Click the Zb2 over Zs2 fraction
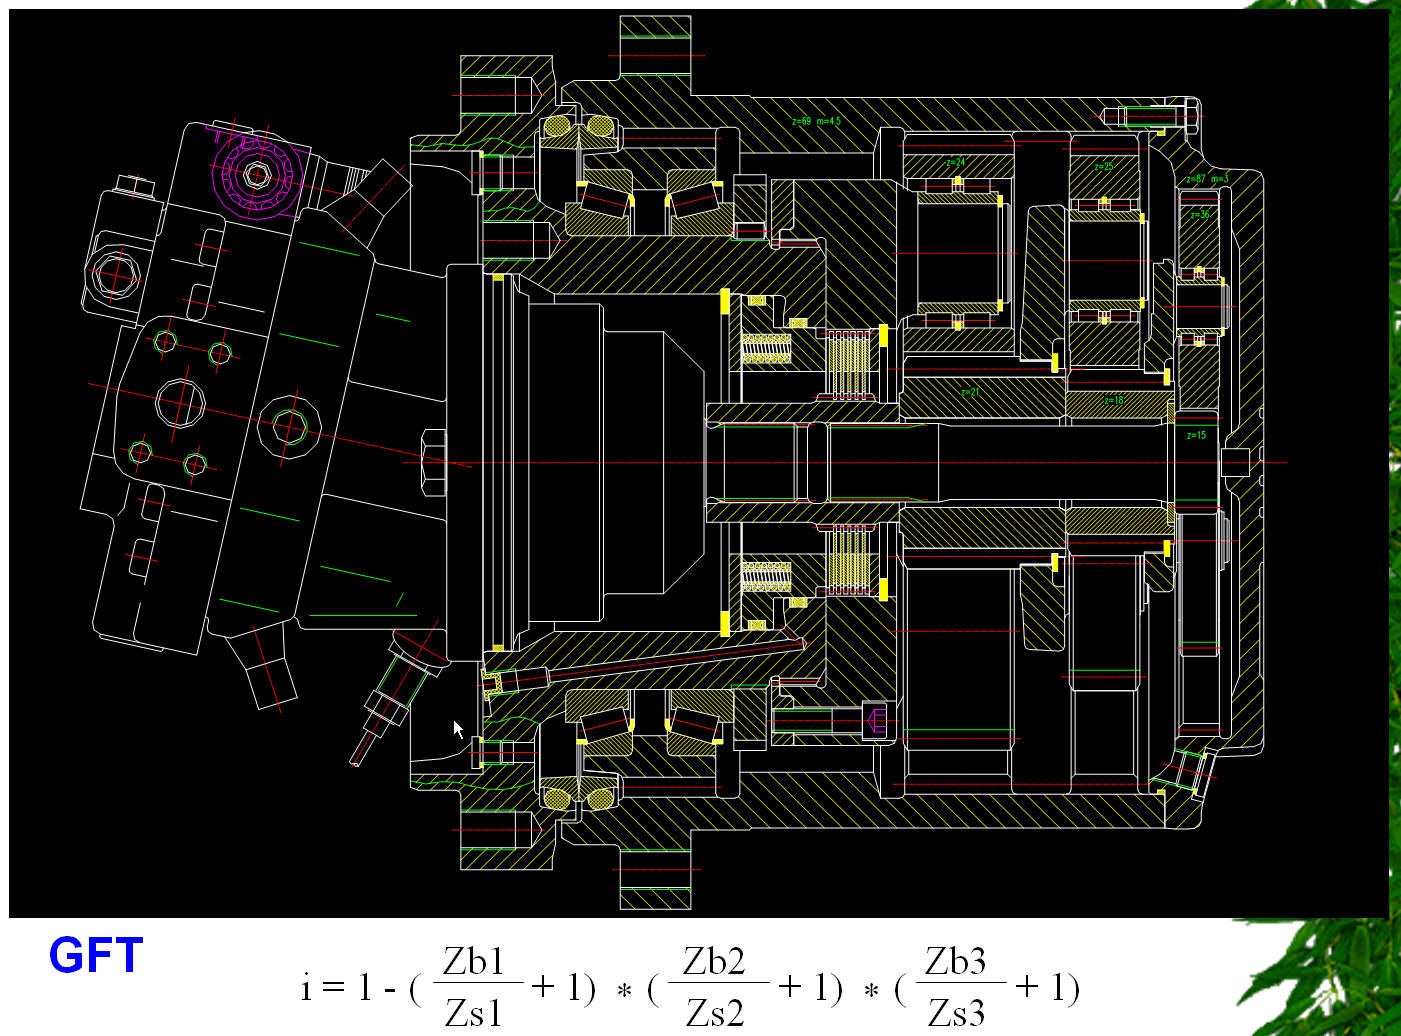The width and height of the screenshot is (1401, 1036). (715, 985)
